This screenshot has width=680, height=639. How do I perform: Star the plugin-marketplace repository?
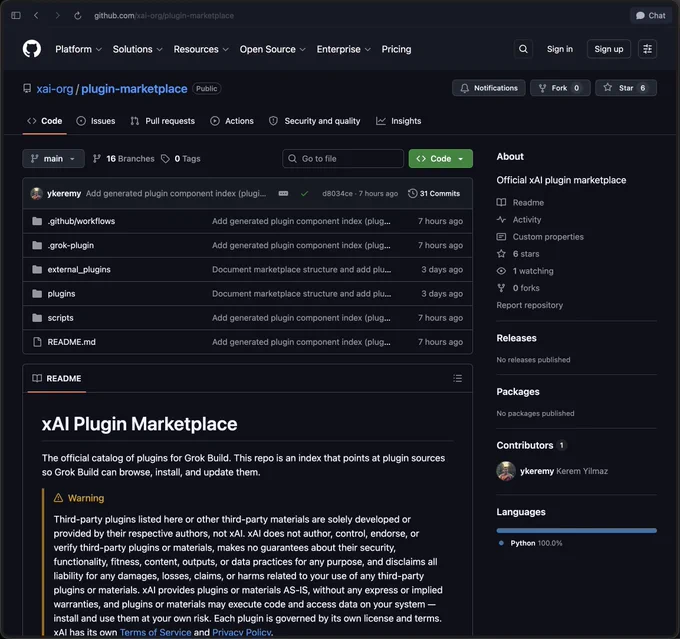(626, 88)
